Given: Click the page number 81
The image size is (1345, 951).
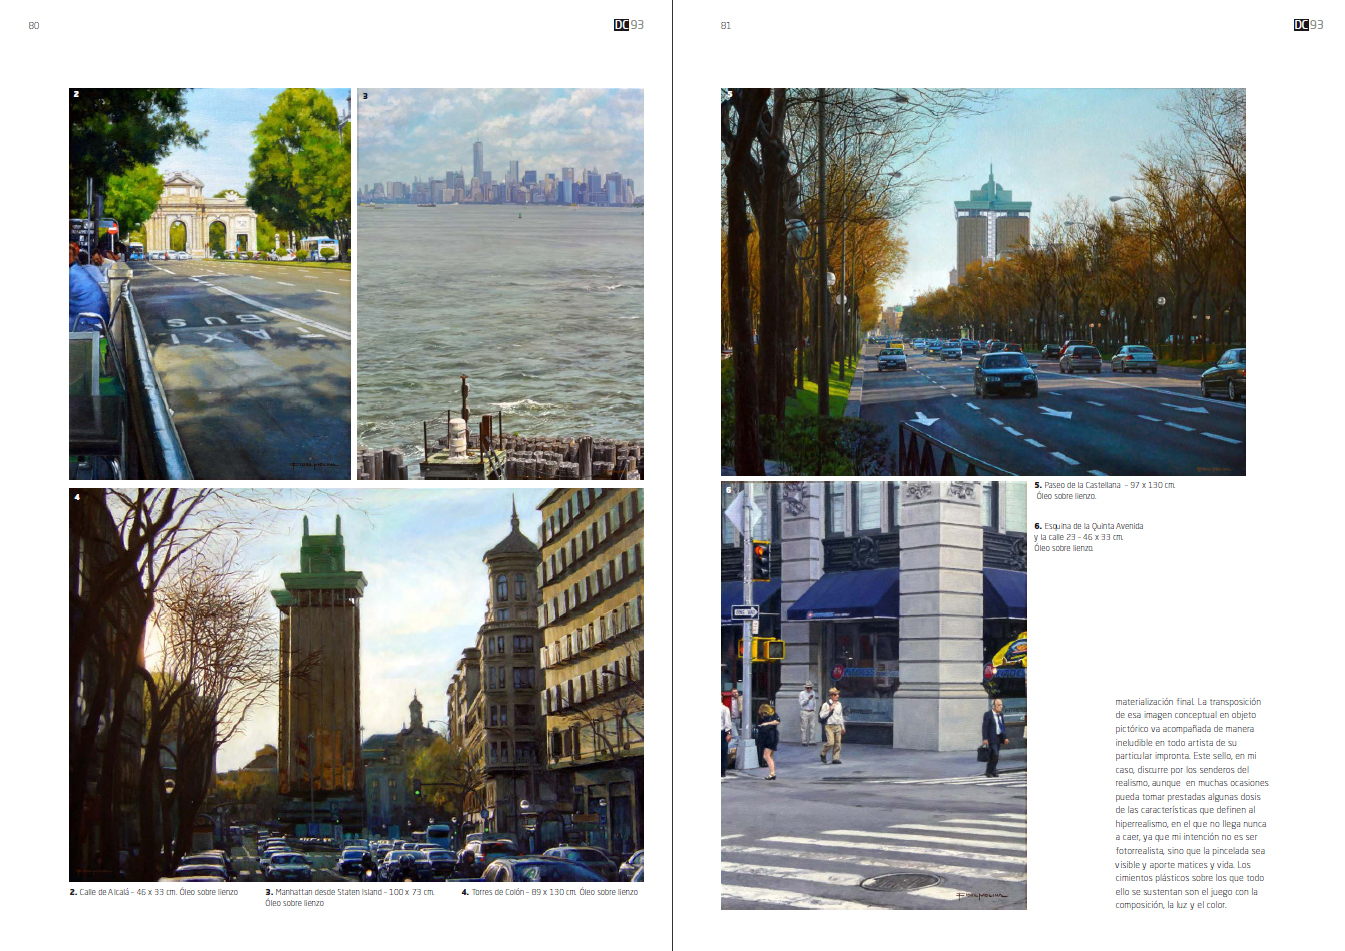Looking at the screenshot, I should click(725, 26).
